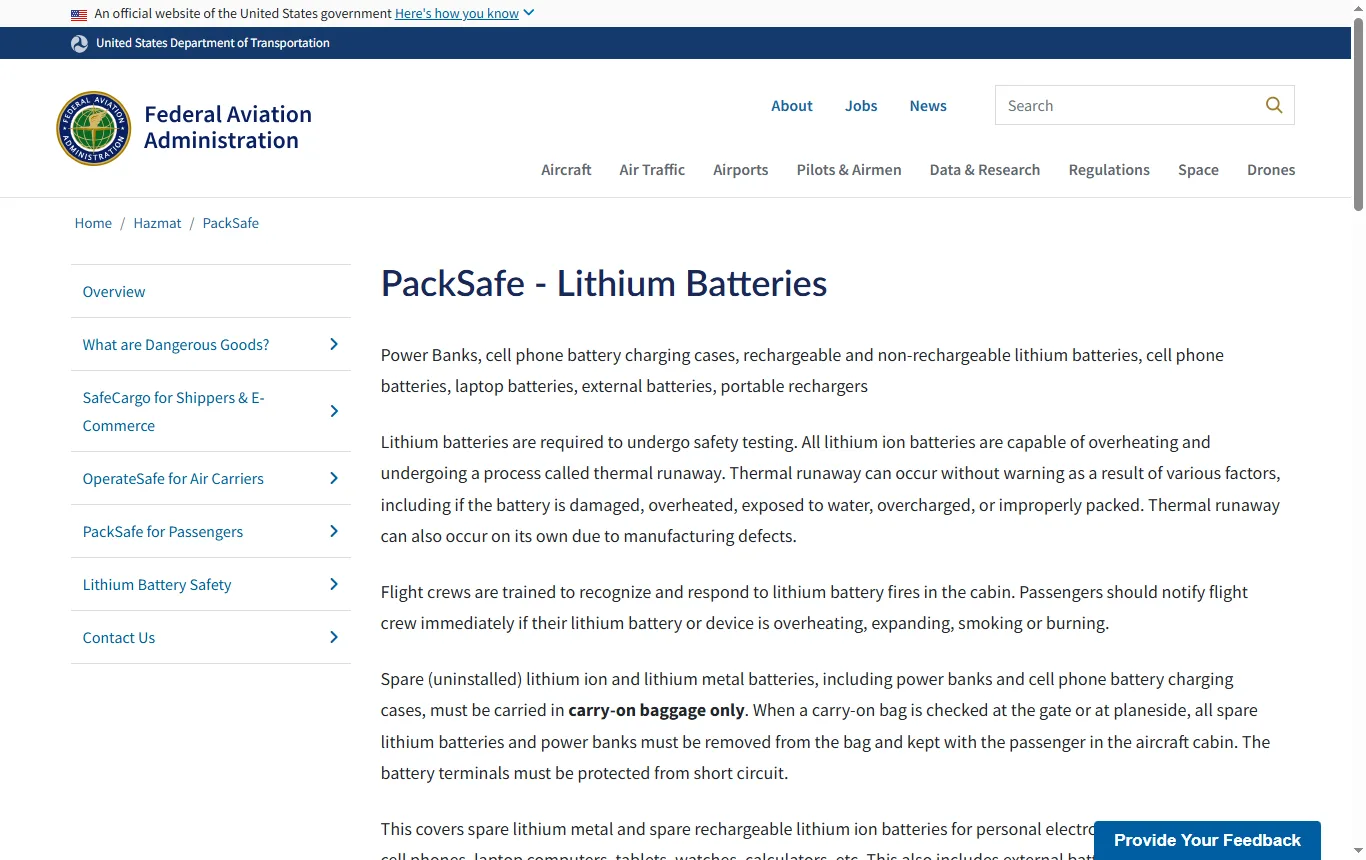Open the Data & Research menu
Screen dimensions: 1366x860
(985, 170)
